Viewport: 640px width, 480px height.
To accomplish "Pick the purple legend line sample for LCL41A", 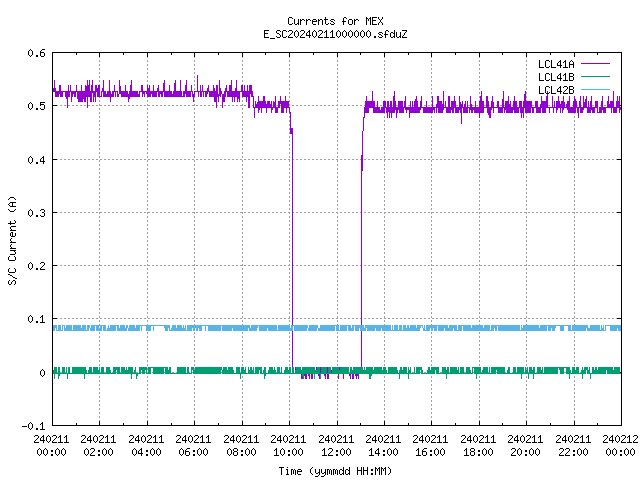I will coord(595,64).
